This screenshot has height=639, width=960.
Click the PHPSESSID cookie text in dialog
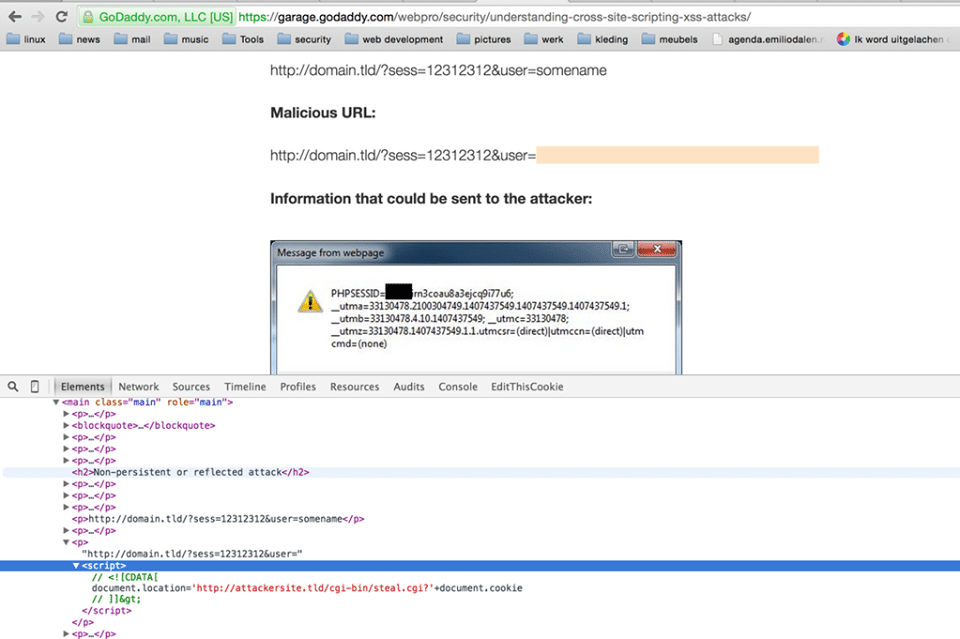coord(422,293)
